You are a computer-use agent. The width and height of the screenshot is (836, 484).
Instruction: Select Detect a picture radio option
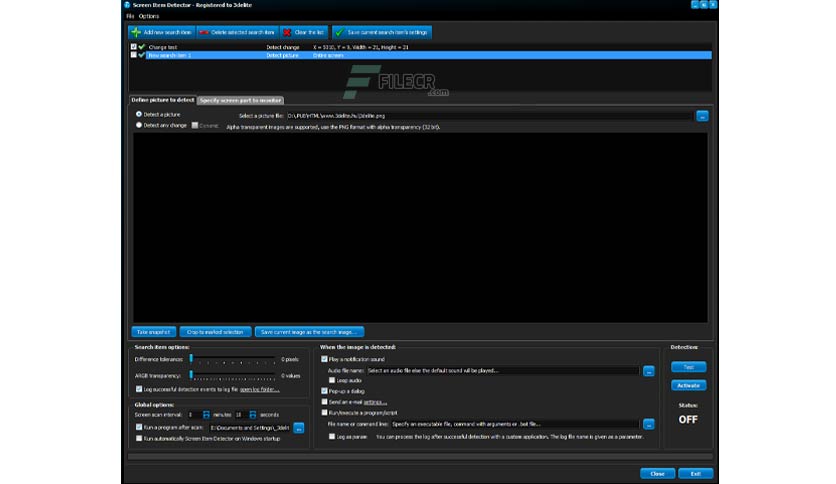pos(139,114)
